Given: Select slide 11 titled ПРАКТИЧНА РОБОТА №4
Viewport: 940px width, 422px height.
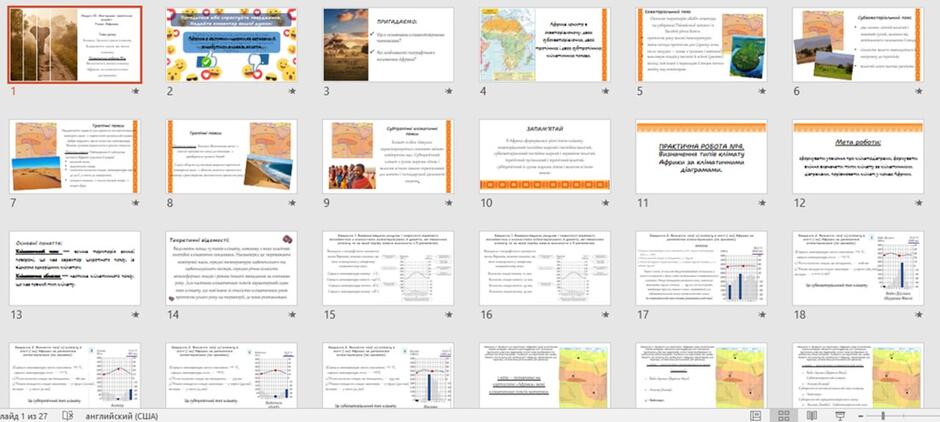Looking at the screenshot, I should 701,156.
